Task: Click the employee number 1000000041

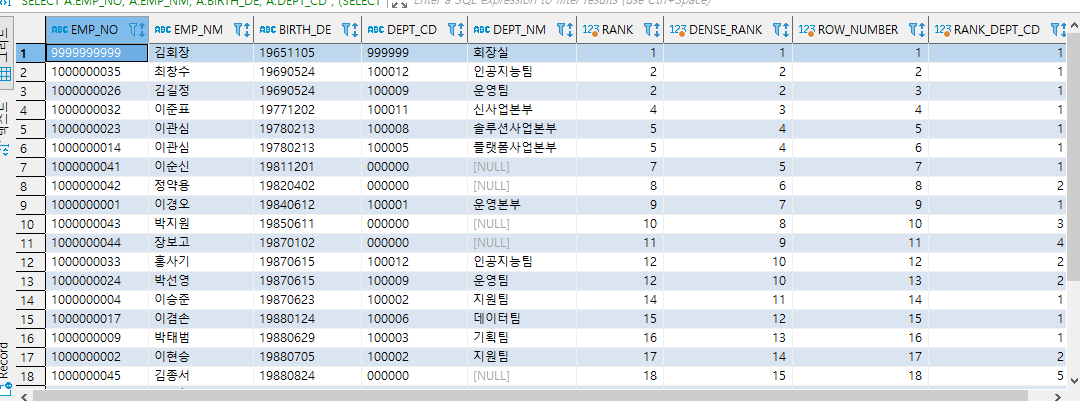Action: coord(96,167)
